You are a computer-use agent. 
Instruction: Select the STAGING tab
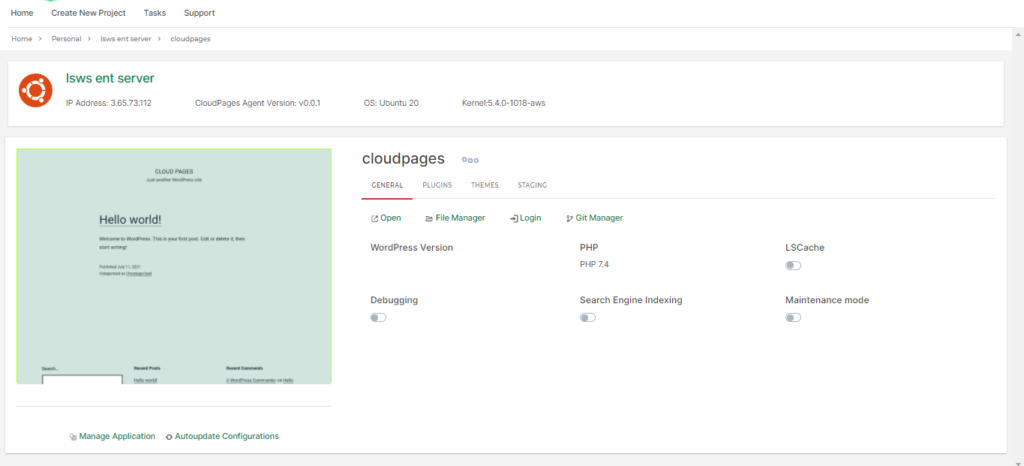click(x=532, y=185)
